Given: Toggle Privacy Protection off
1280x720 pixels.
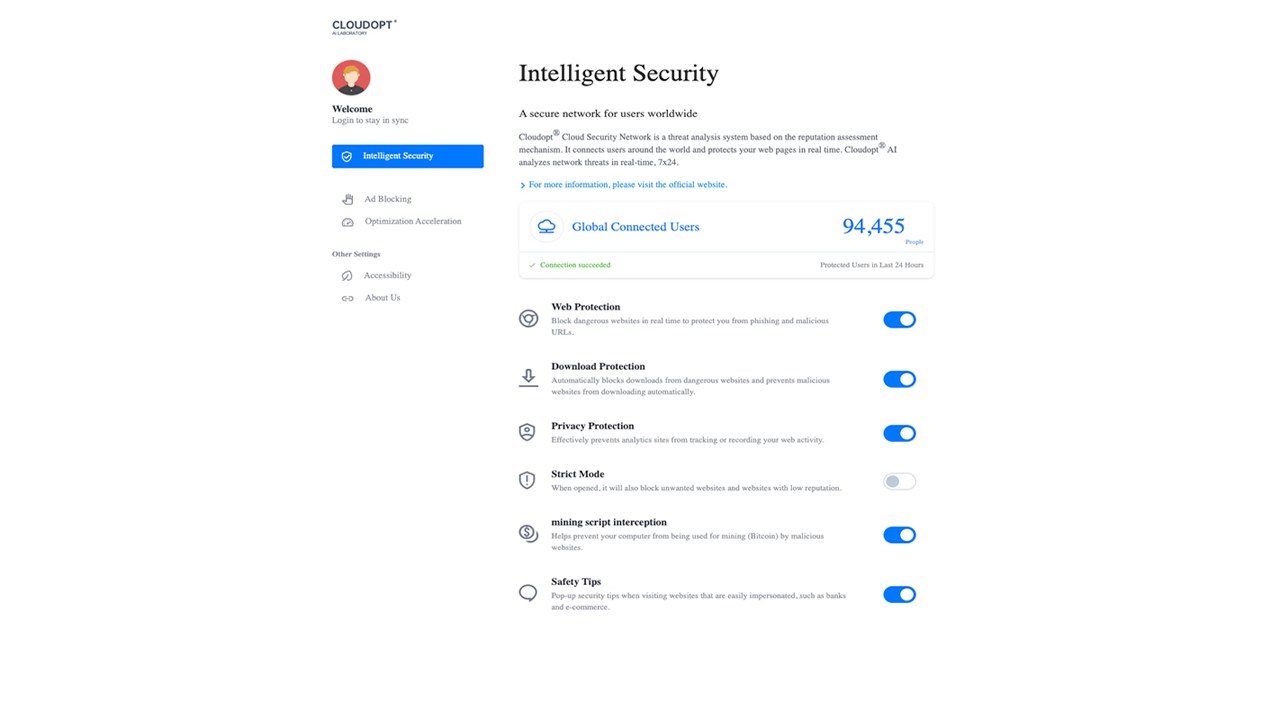Looking at the screenshot, I should click(899, 433).
